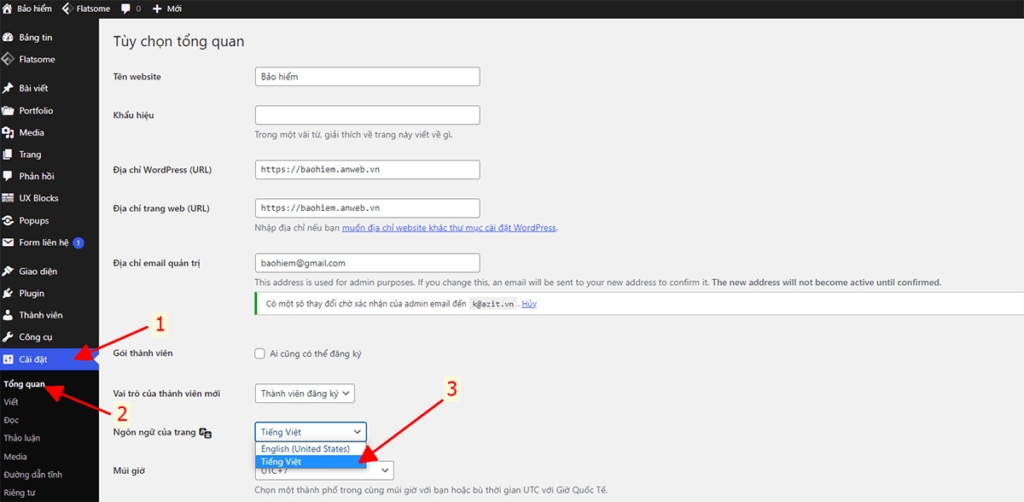
Task: Tick the Ai cũng có thể đăng ký checkbox
Action: (260, 354)
